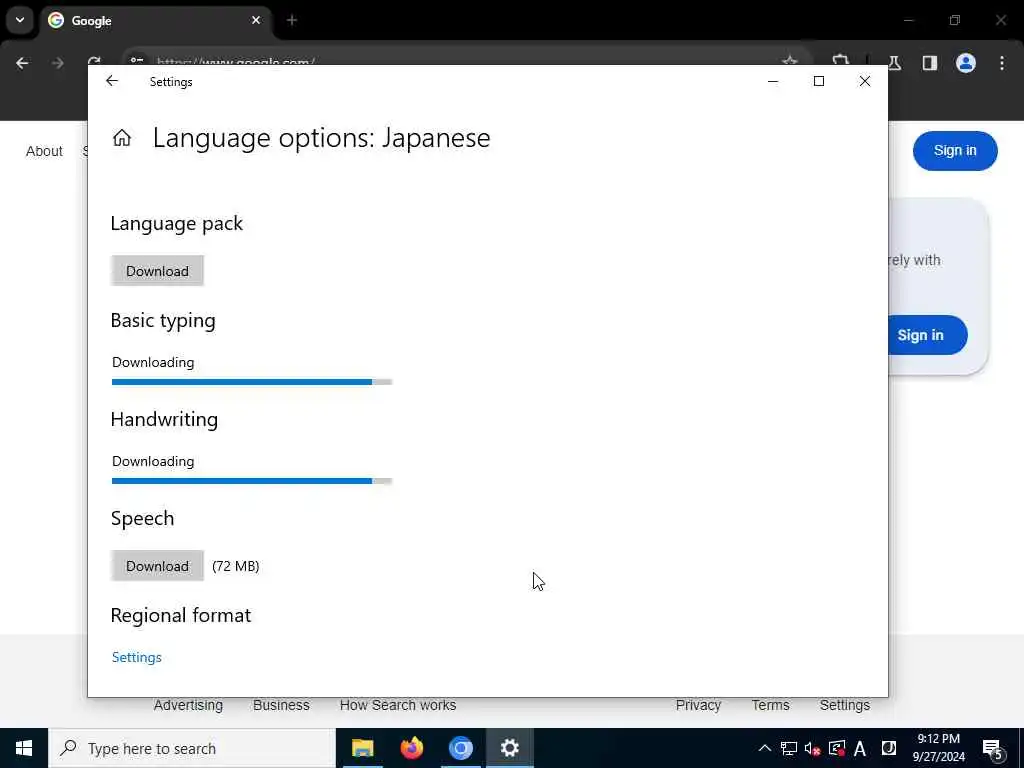Open Chrome extensions puzzle icon
1024x768 pixels.
tap(840, 61)
